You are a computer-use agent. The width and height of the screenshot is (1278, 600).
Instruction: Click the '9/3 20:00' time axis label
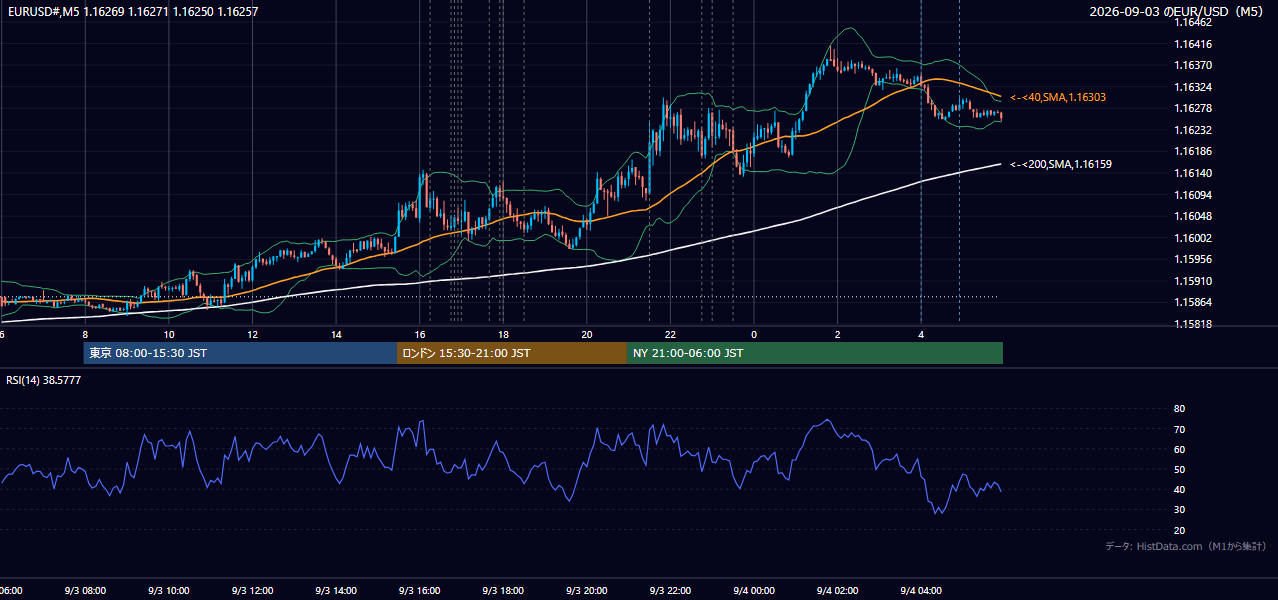pos(587,590)
